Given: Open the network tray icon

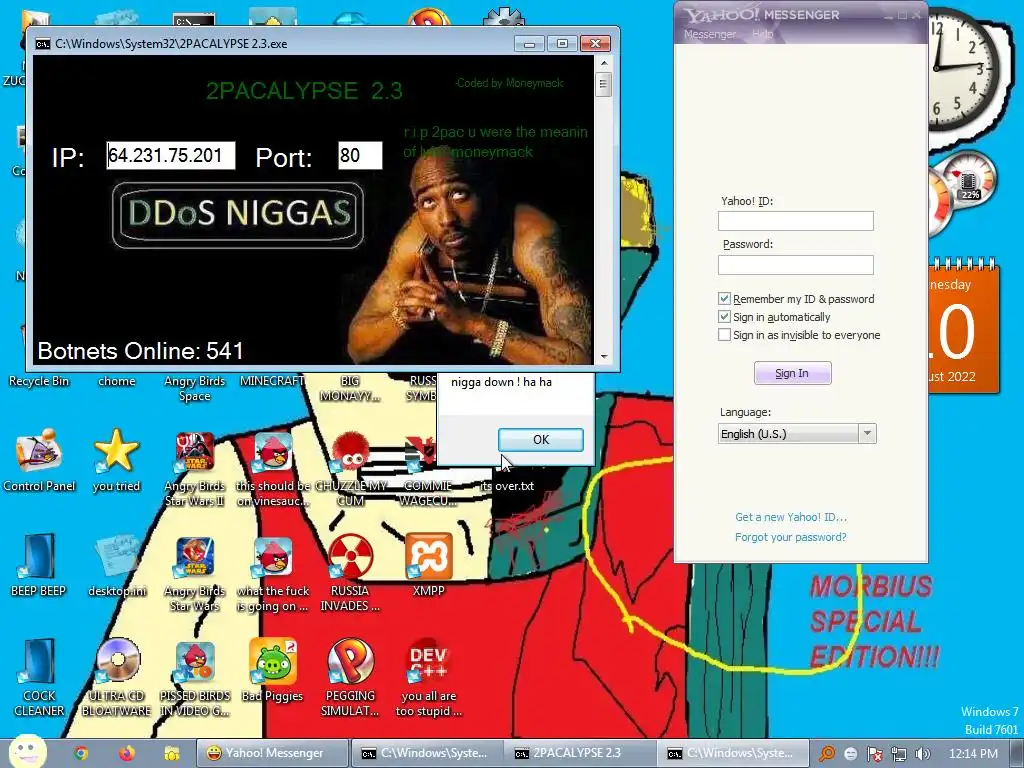Looking at the screenshot, I should click(899, 754).
